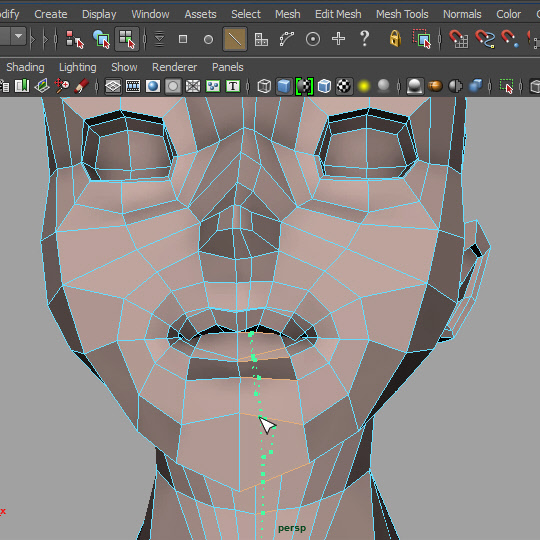This screenshot has width=540, height=540.
Task: Click Select by hierarchy and combinations icon
Action: click(74, 39)
